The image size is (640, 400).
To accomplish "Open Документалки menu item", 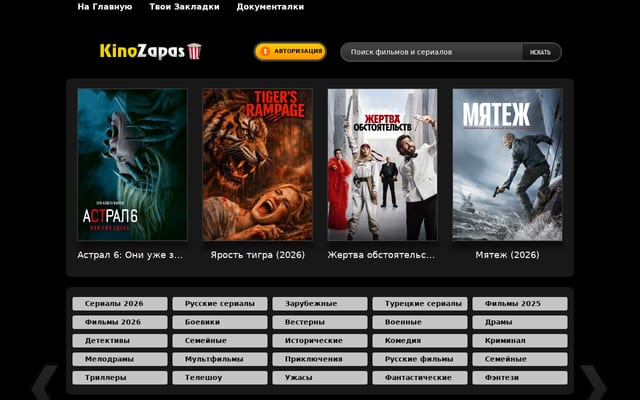I will (x=270, y=7).
